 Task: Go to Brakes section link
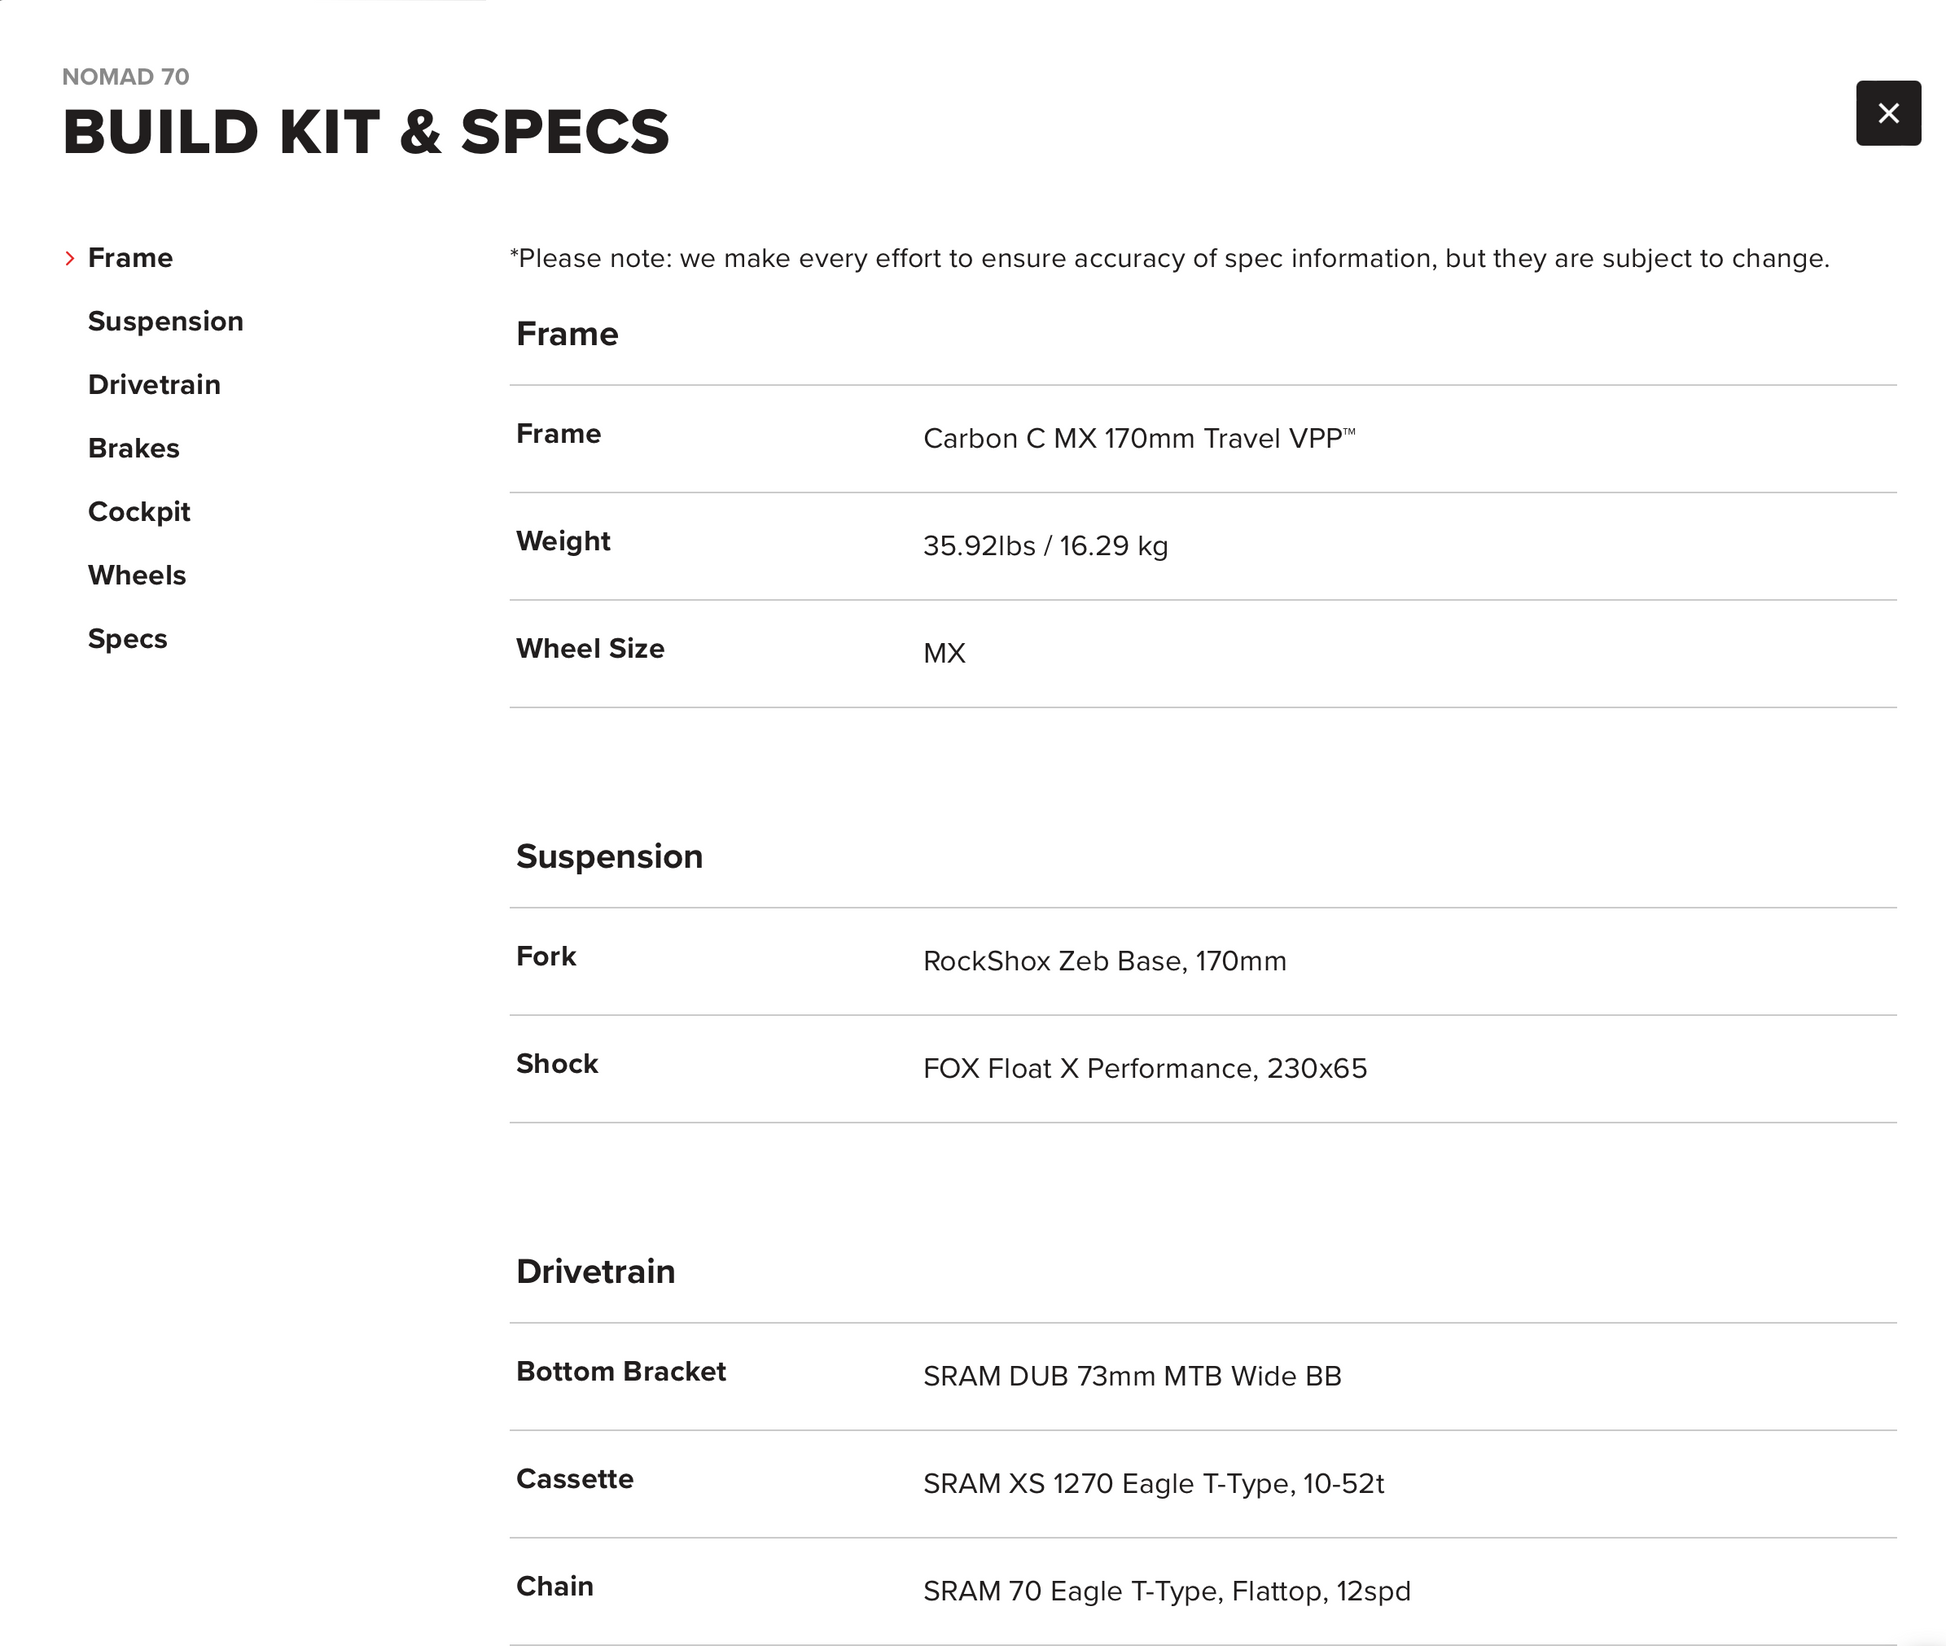pos(133,448)
